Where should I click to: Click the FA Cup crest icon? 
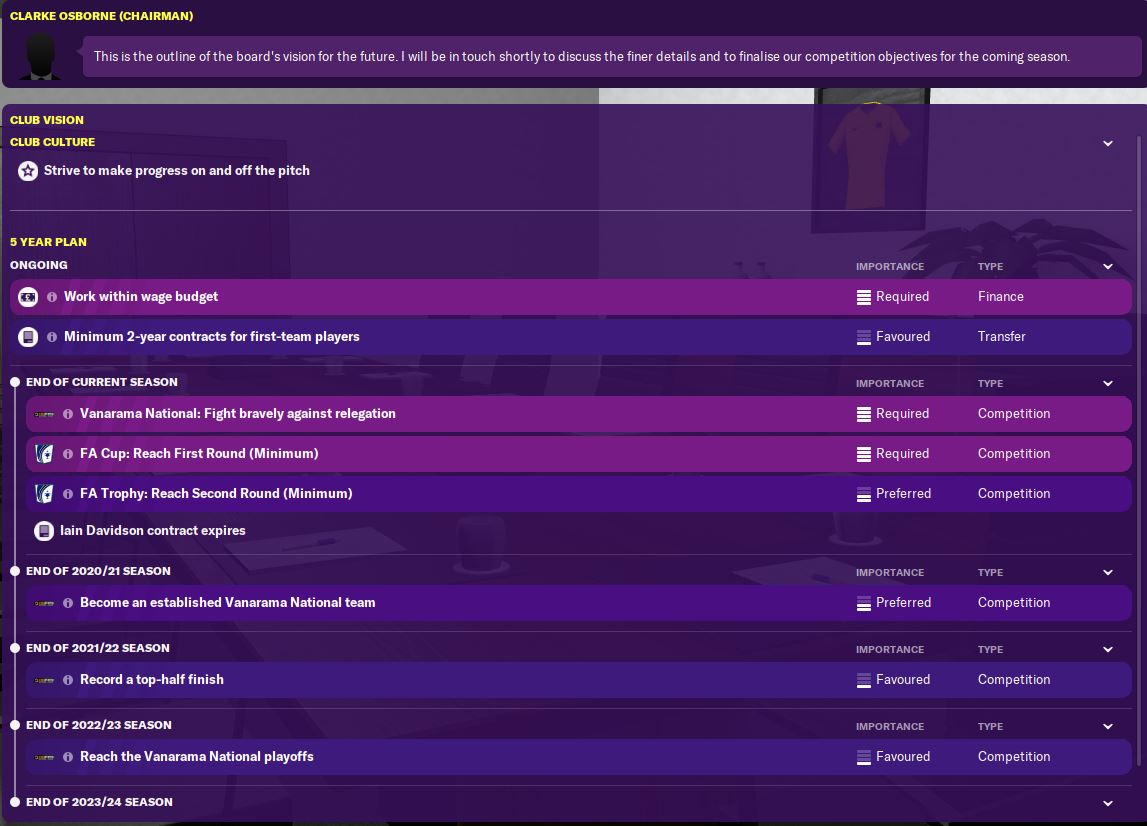click(x=44, y=454)
